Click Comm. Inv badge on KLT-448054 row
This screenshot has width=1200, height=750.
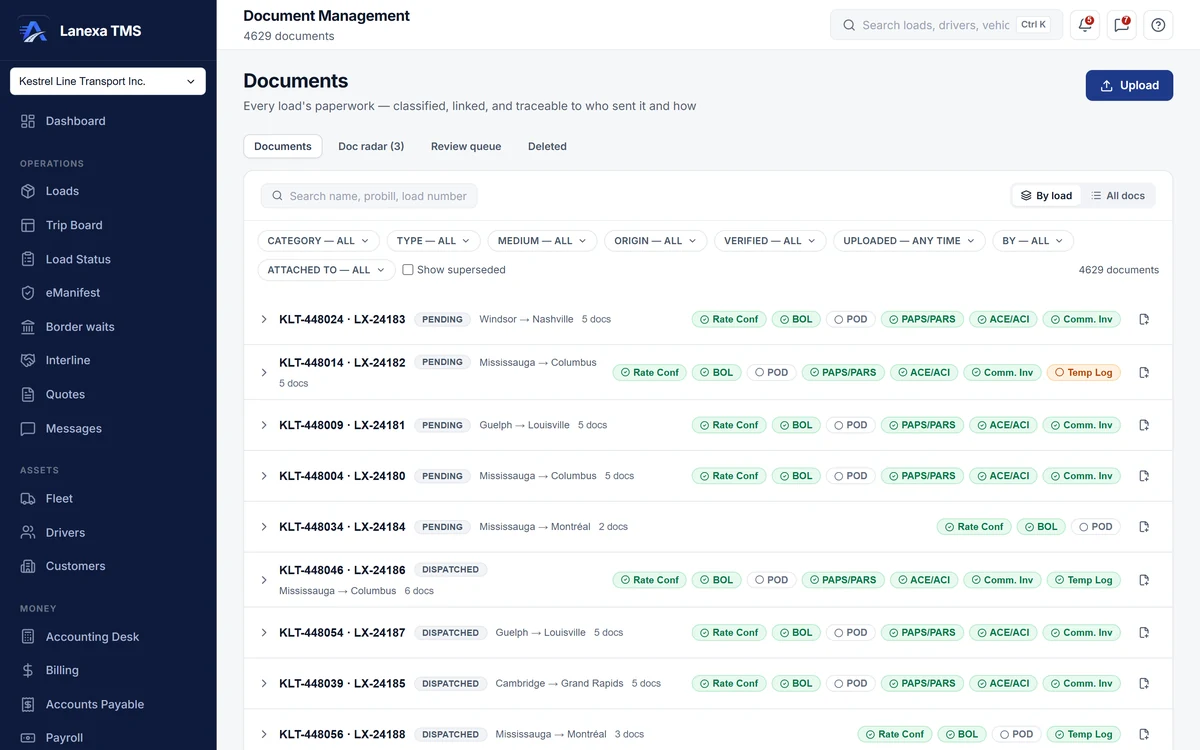1082,633
